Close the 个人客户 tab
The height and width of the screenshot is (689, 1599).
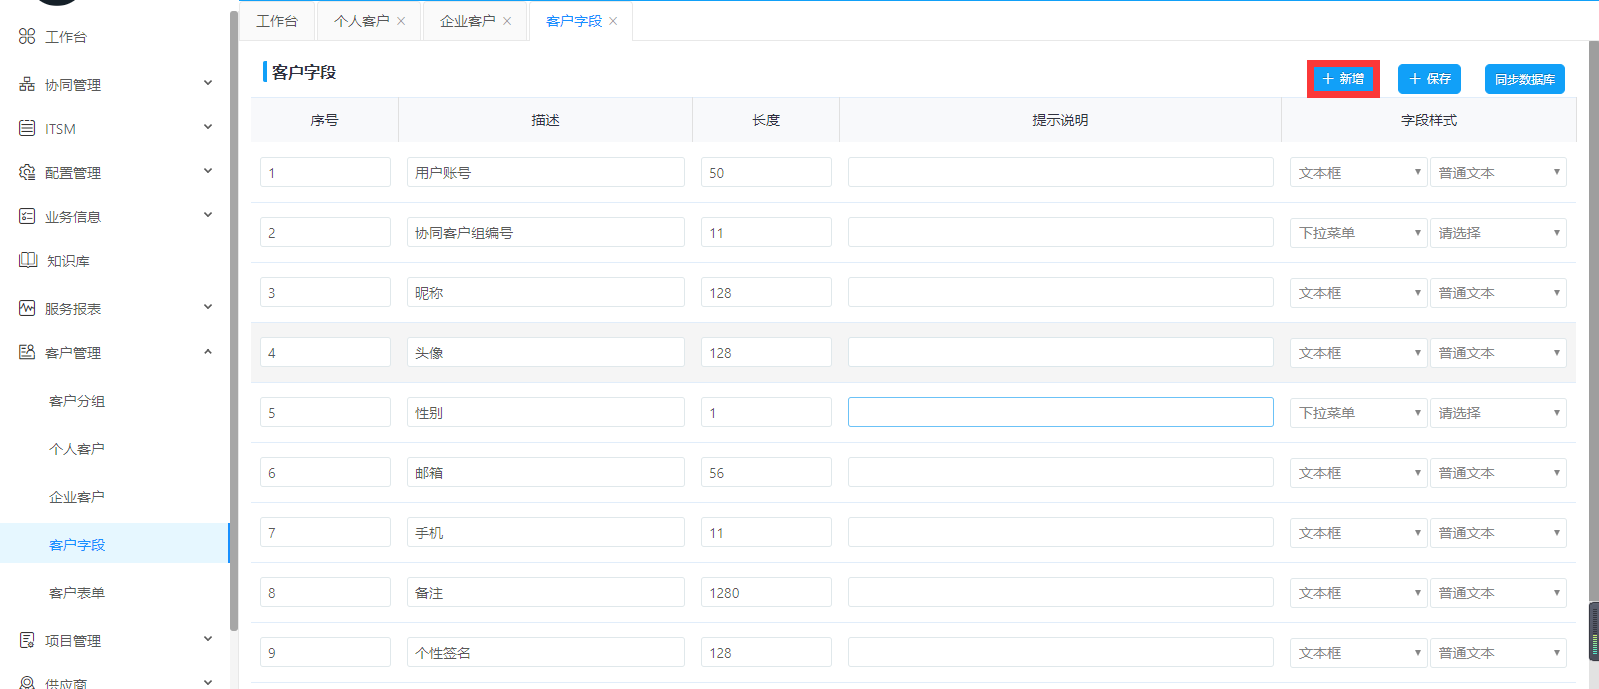coord(401,21)
